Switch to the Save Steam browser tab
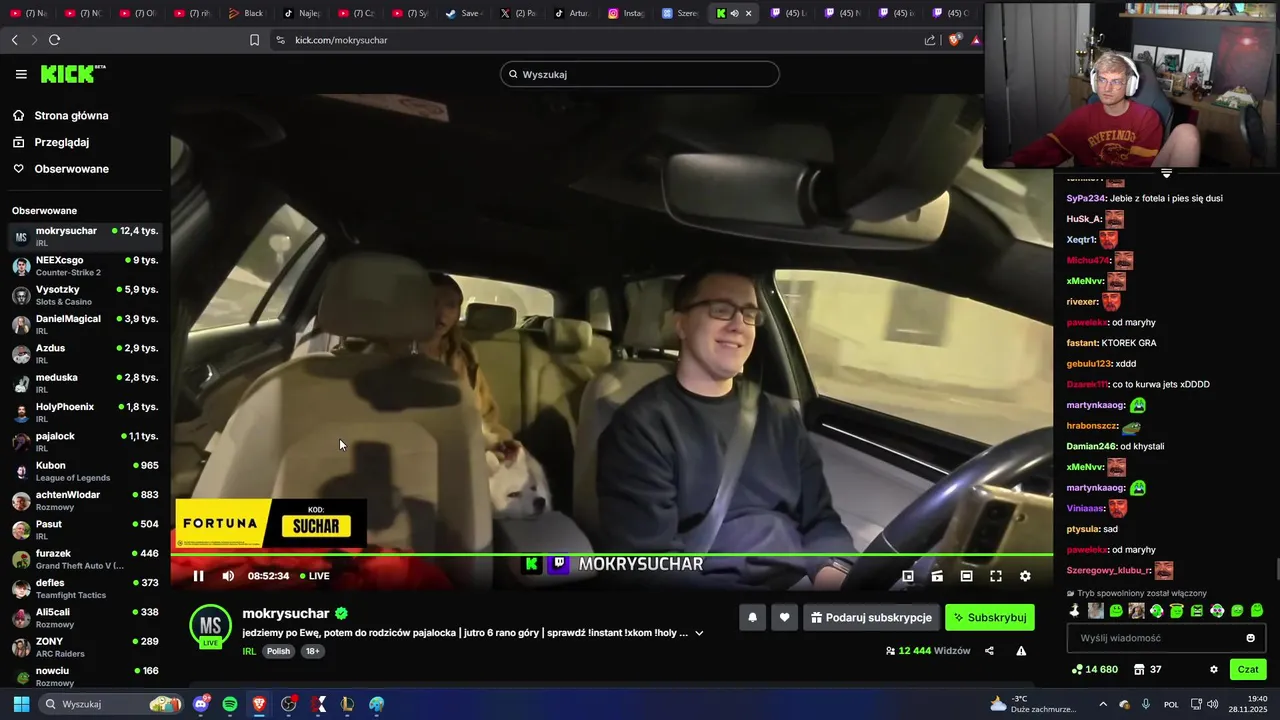 coord(462,13)
